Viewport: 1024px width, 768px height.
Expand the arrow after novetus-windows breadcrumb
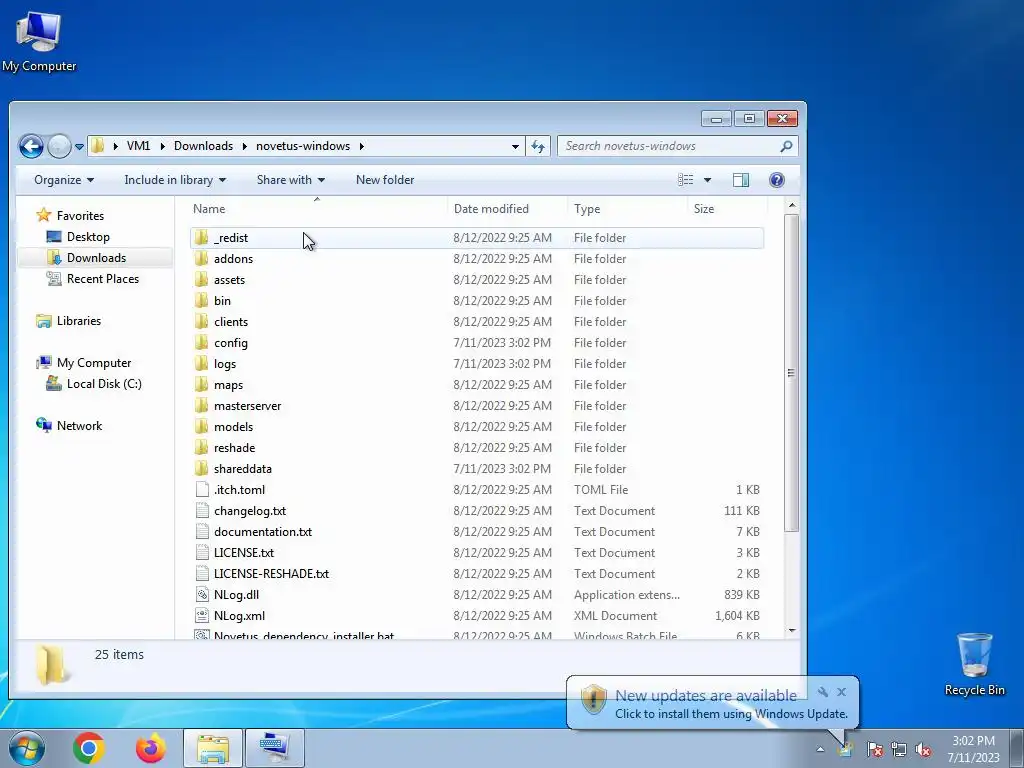tap(361, 146)
